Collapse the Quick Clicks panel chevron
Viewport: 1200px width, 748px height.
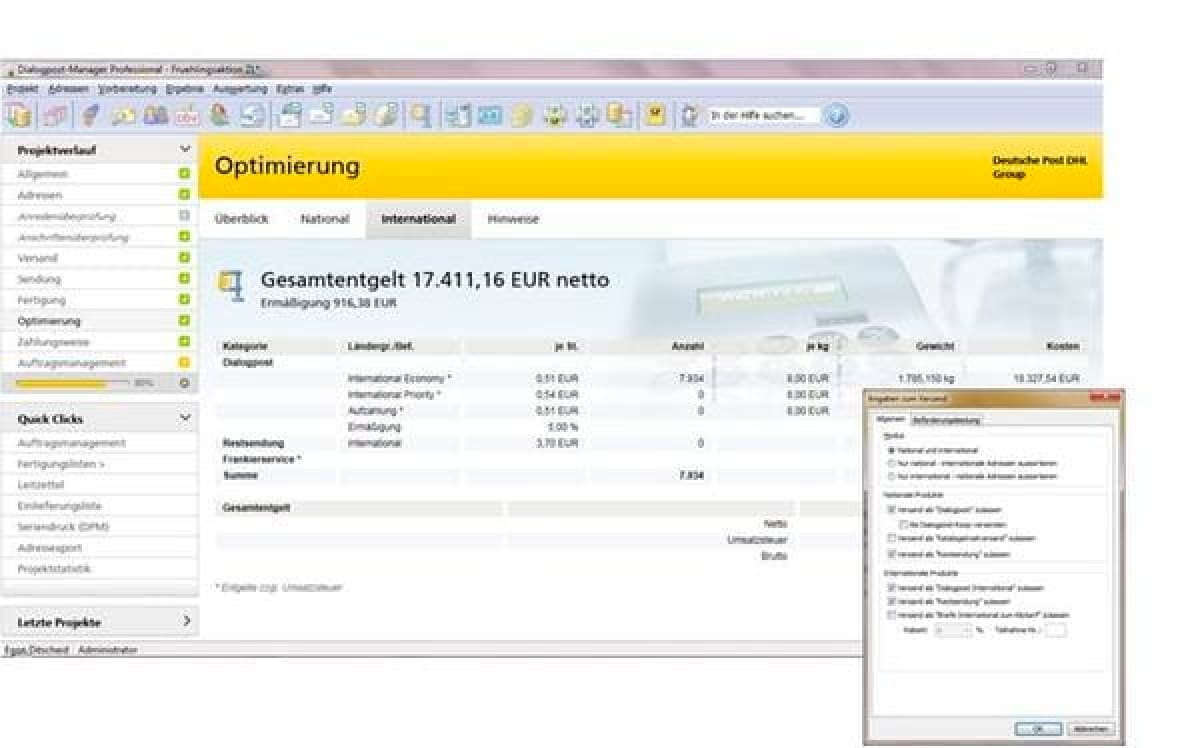(185, 418)
